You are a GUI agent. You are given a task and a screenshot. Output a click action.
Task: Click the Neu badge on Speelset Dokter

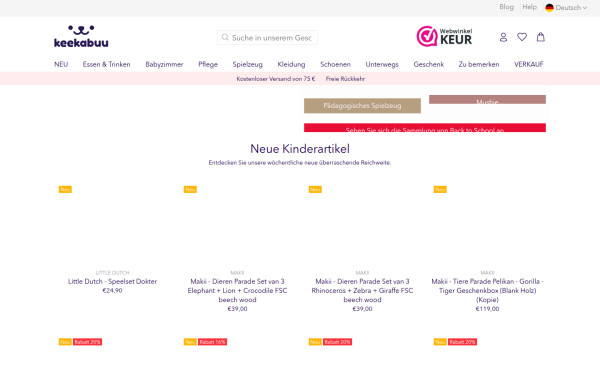65,189
